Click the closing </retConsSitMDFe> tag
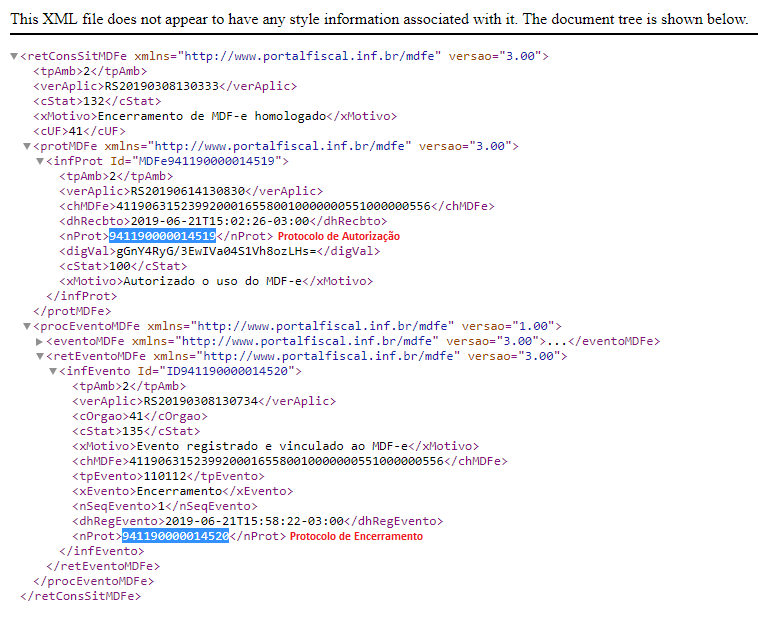The image size is (758, 618). click(81, 596)
